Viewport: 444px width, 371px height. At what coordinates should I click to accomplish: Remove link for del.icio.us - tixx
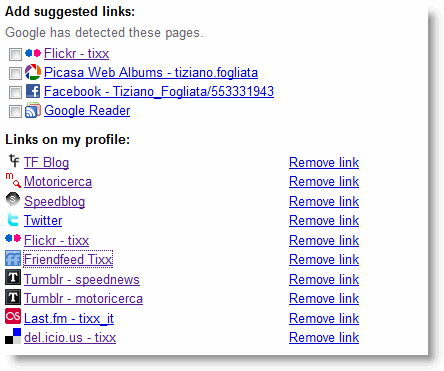(324, 337)
